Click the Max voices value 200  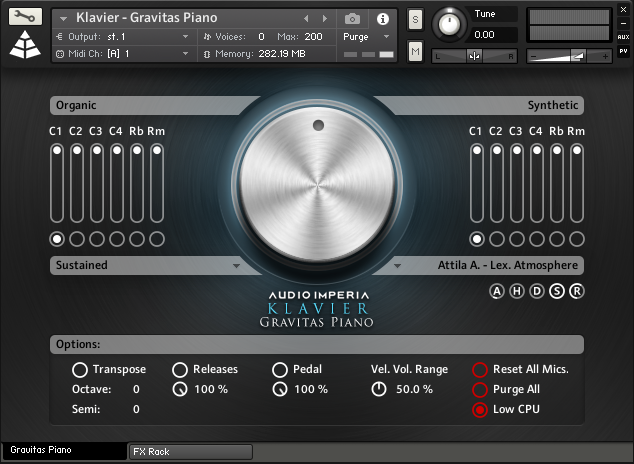(x=313, y=37)
